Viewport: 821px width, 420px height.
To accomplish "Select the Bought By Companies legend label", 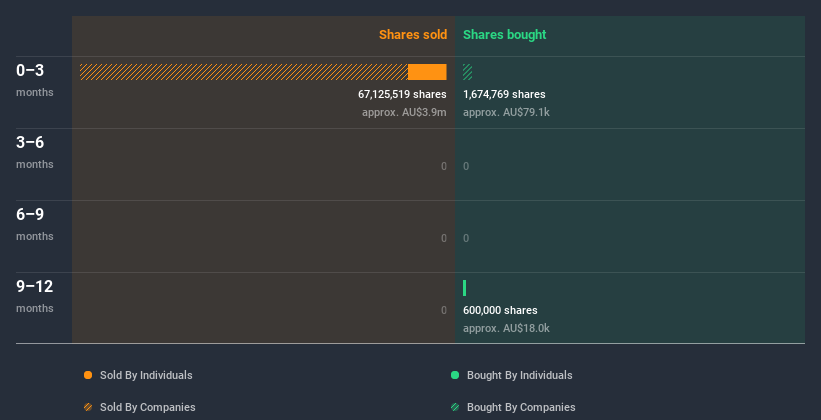I will pyautogui.click(x=521, y=407).
